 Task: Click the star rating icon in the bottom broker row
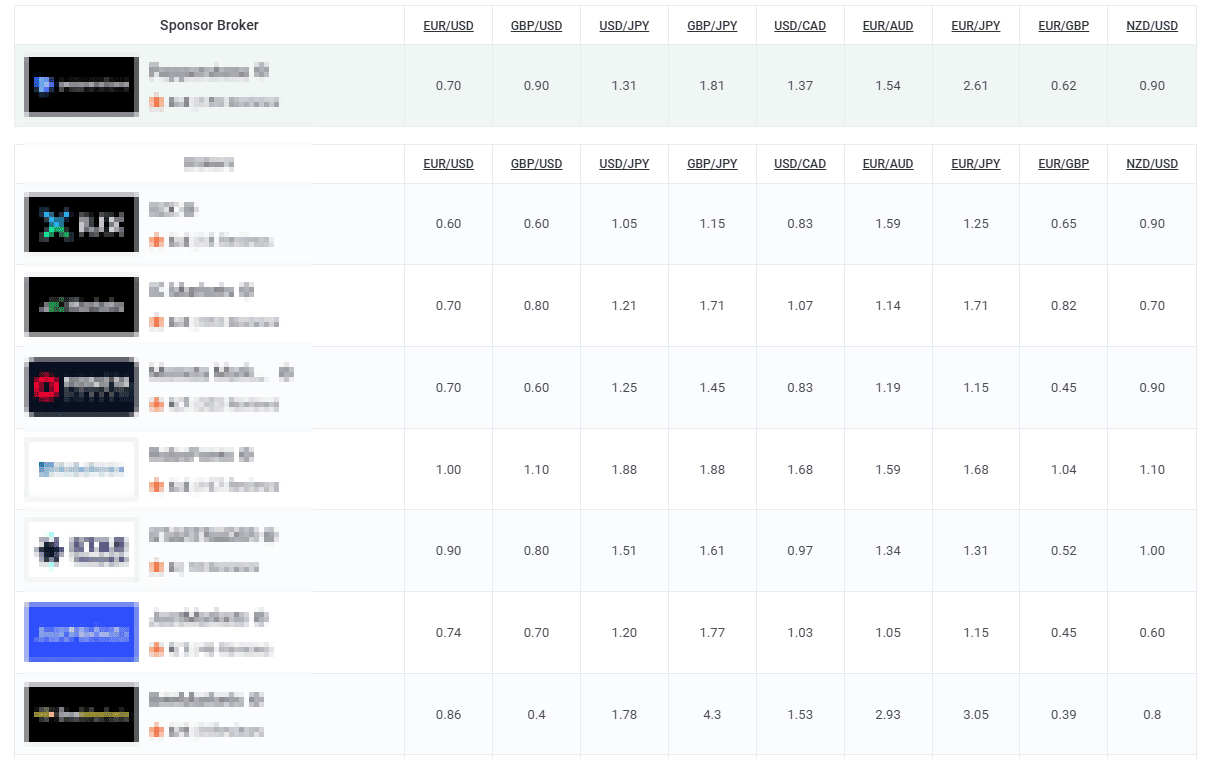(156, 731)
